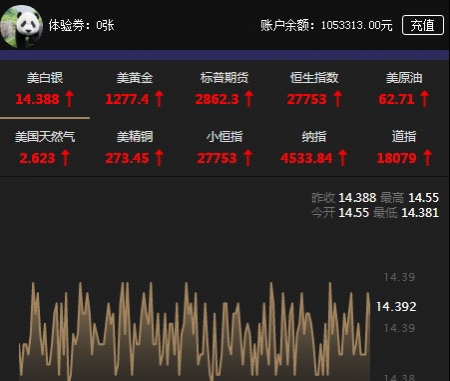Select the 纳指 tab
The width and height of the screenshot is (450, 381).
point(314,148)
